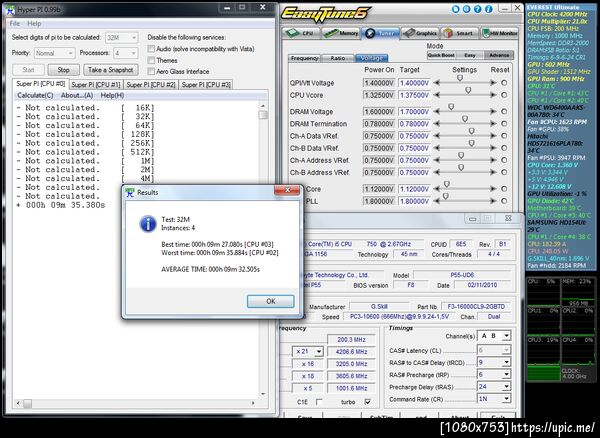Click the left arrow for Ch-A Data VRef
The image size is (600, 438).
coord(437,136)
